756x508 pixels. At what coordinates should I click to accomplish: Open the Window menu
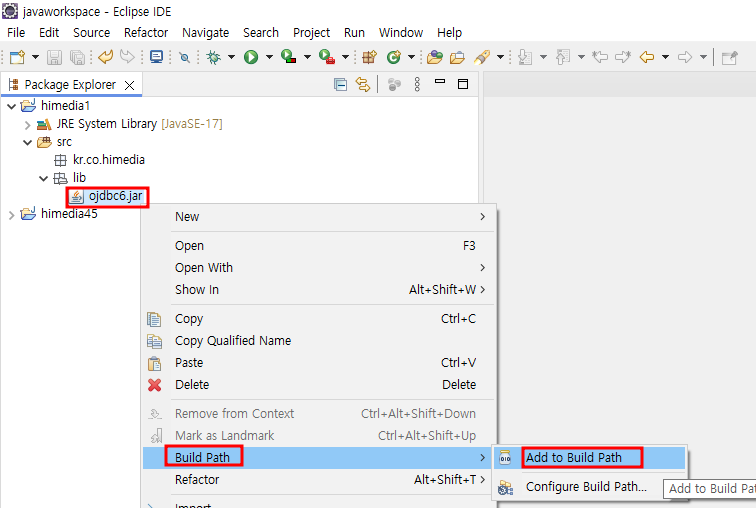[401, 33]
